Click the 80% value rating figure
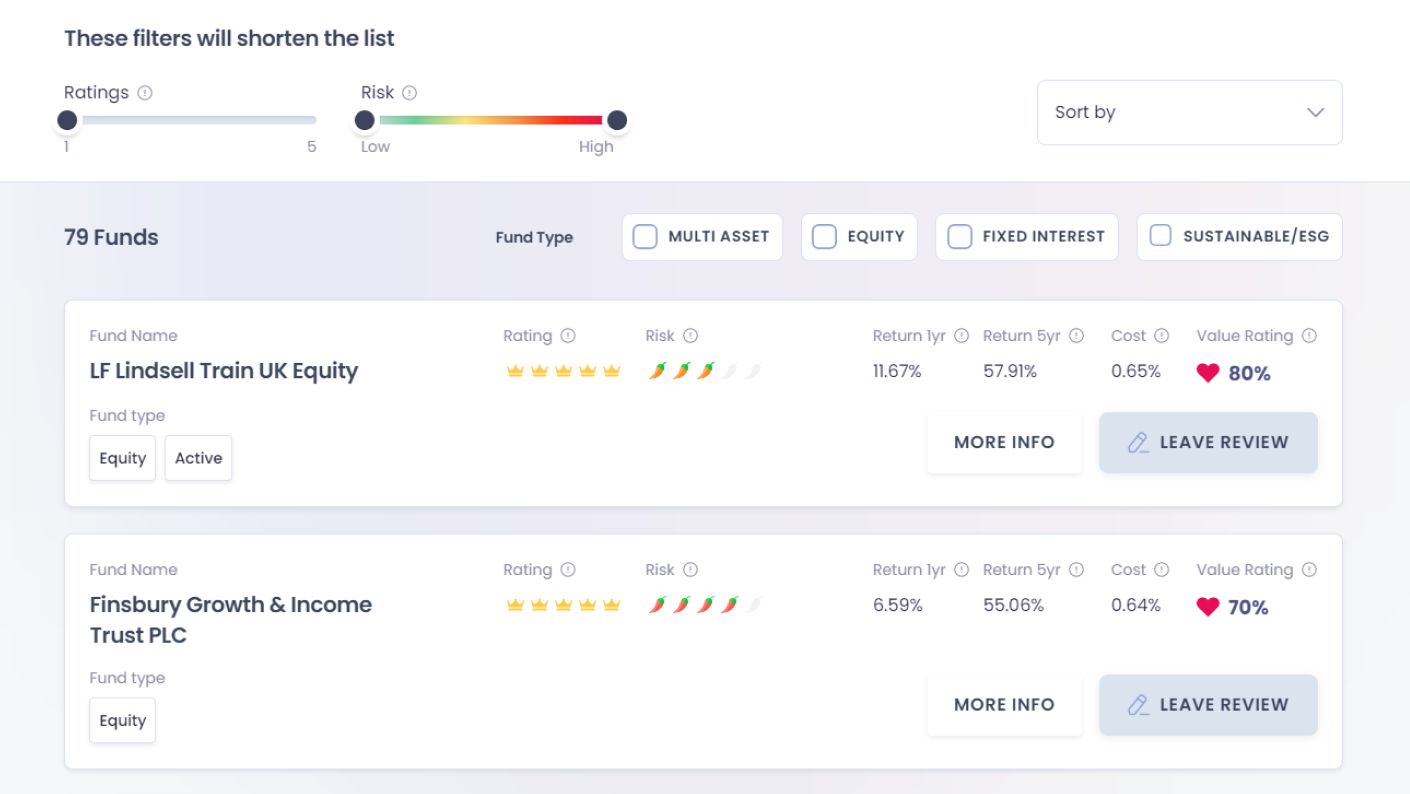This screenshot has height=794, width=1410. pos(1249,373)
